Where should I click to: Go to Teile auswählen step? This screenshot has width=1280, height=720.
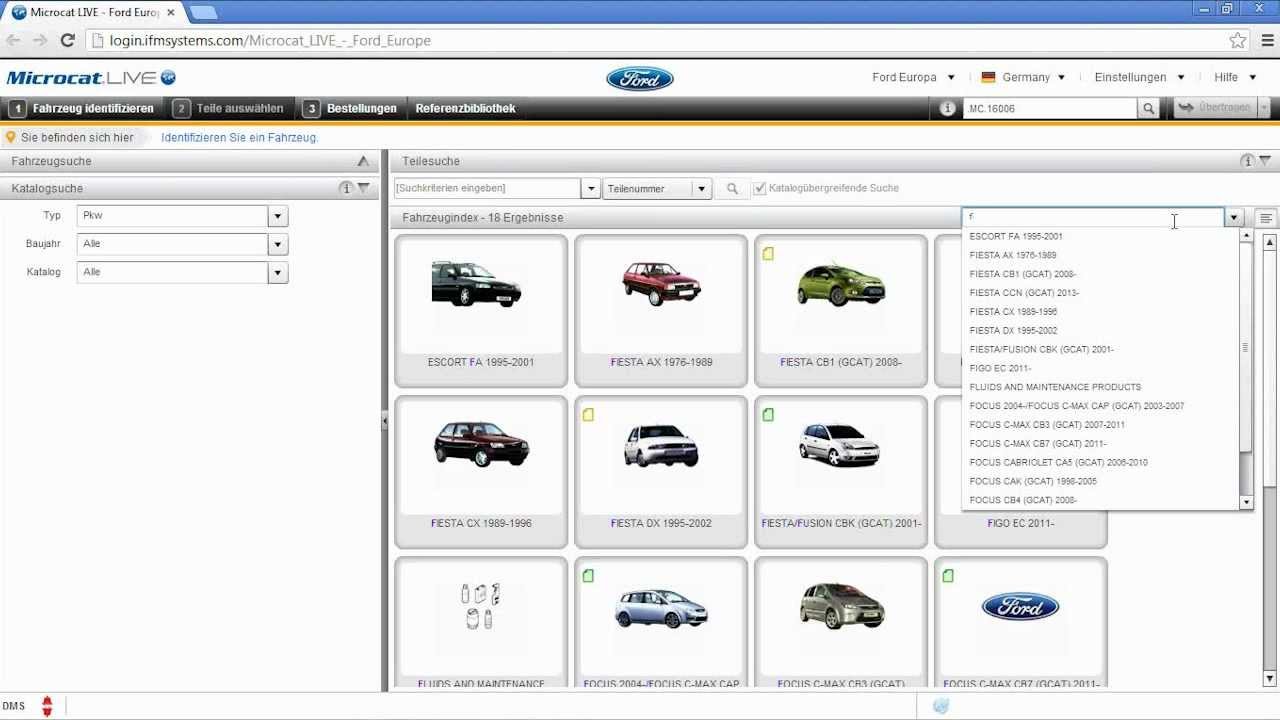[x=229, y=108]
